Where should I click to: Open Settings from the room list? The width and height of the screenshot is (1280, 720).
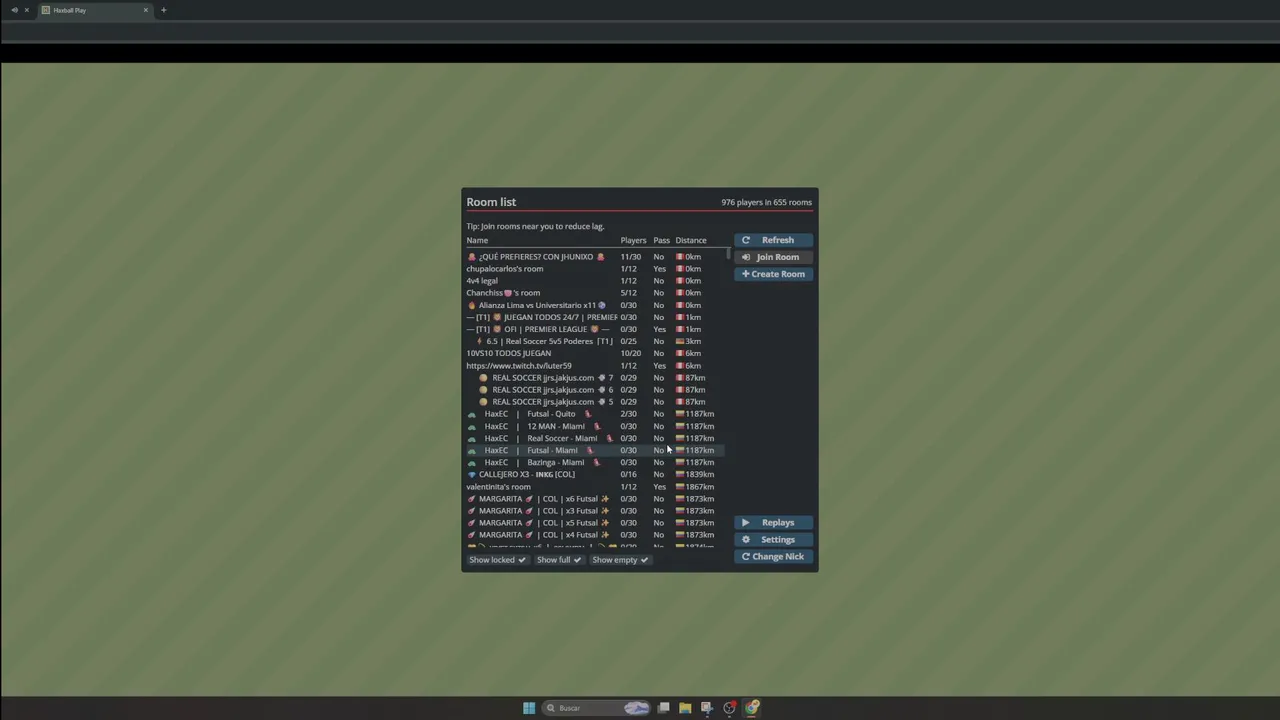coord(773,540)
